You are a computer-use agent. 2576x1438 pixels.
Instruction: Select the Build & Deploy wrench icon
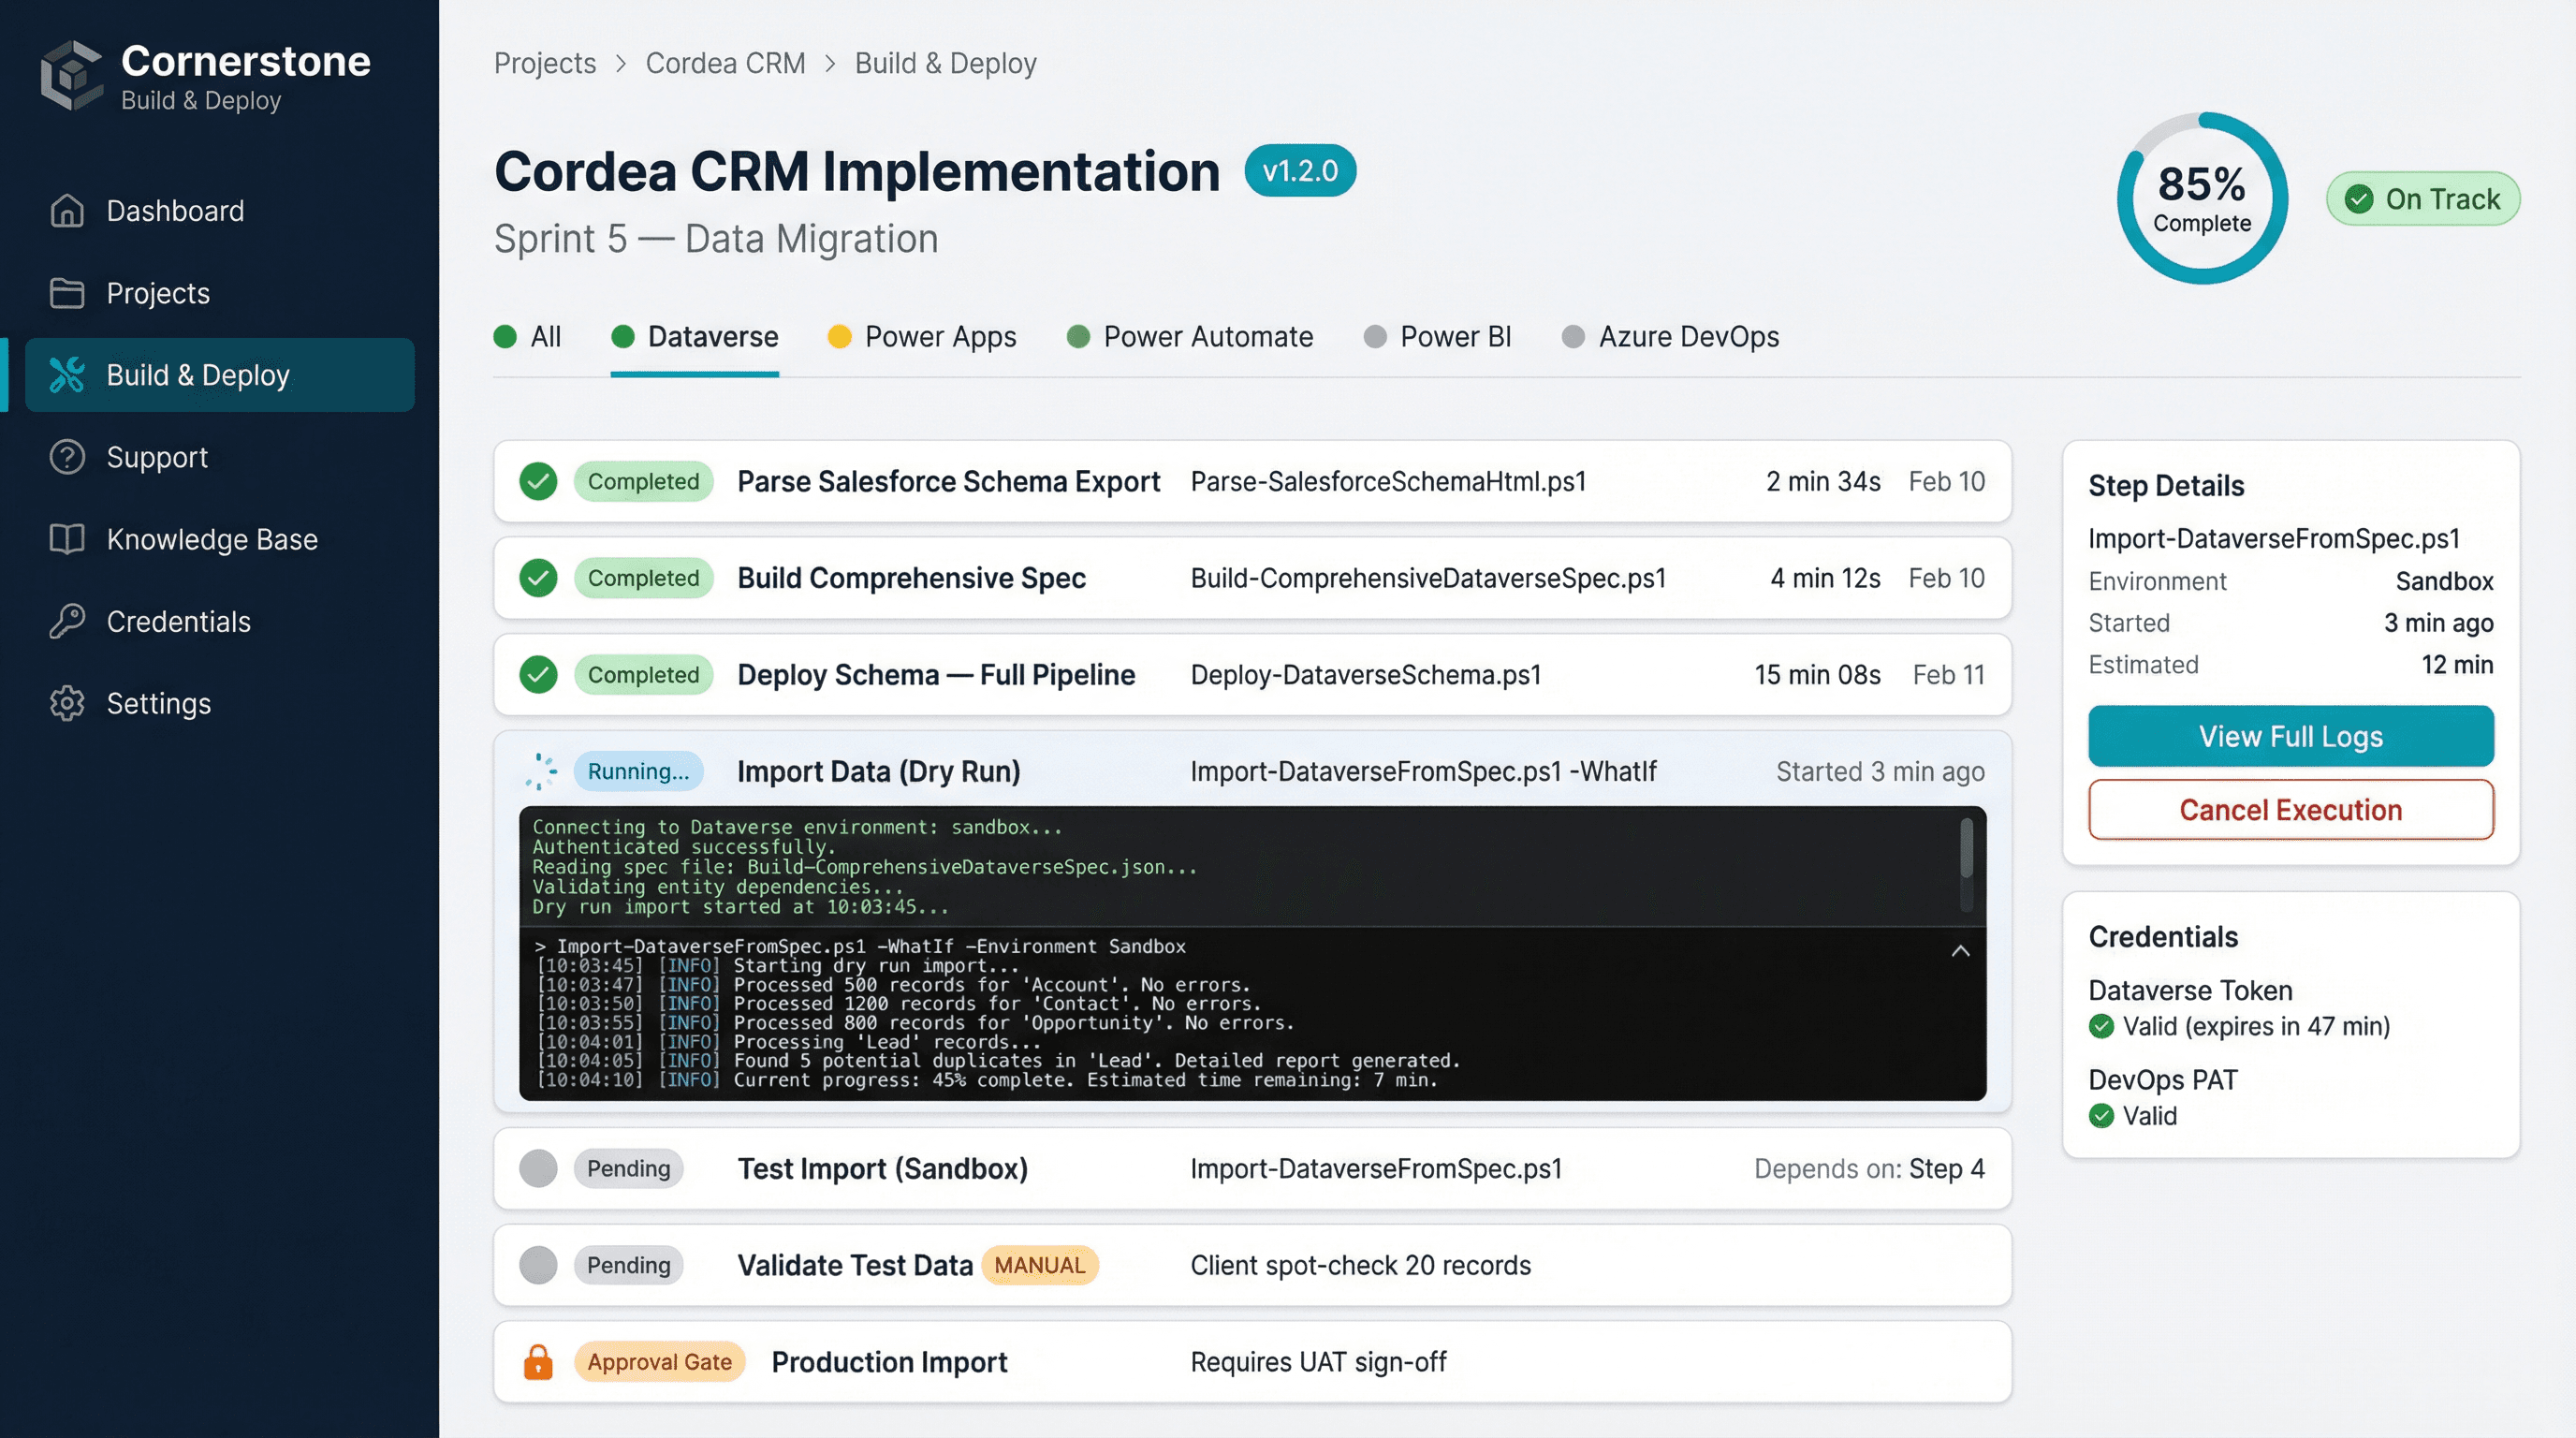pyautogui.click(x=67, y=375)
